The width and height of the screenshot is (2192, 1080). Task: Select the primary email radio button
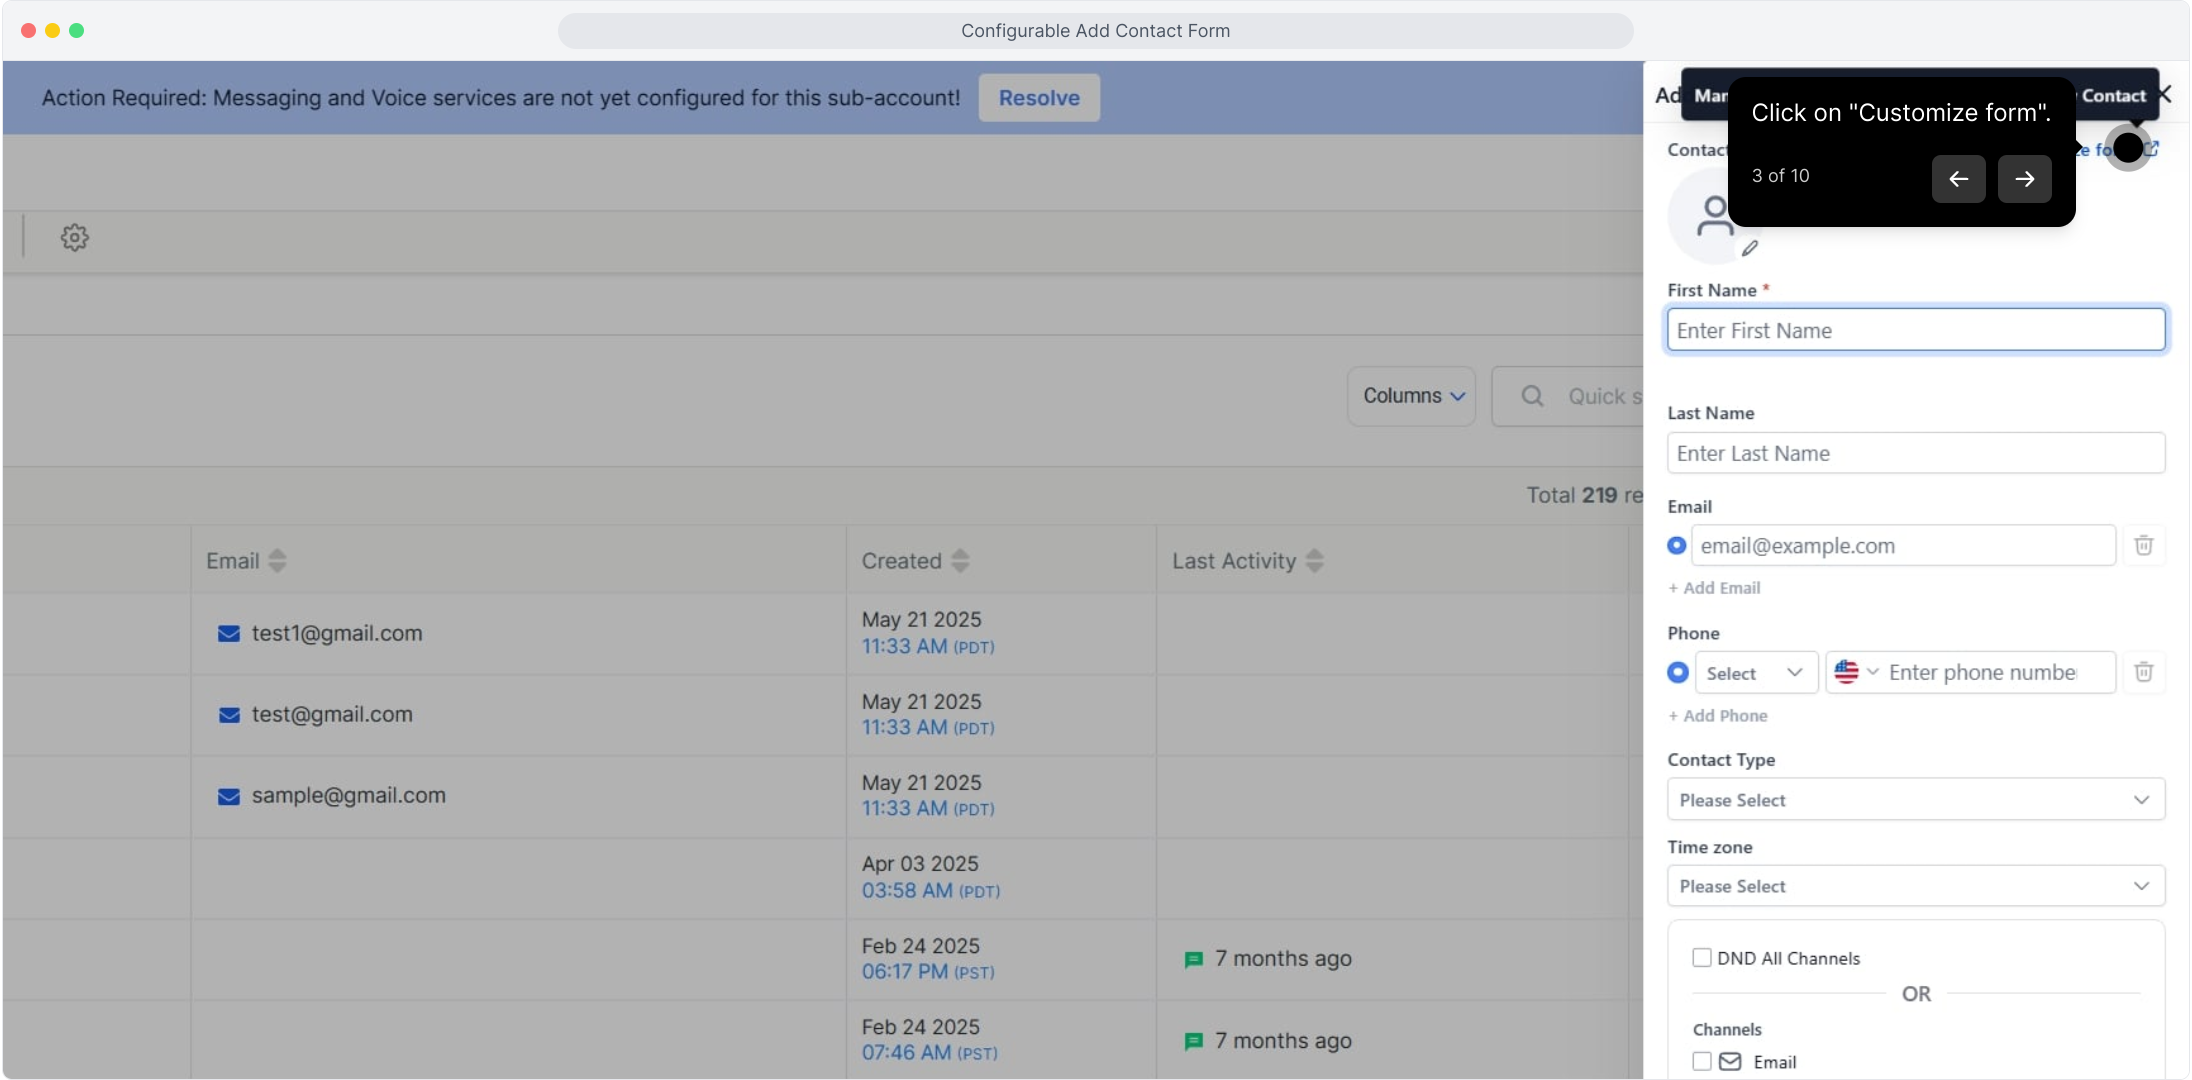coord(1677,546)
